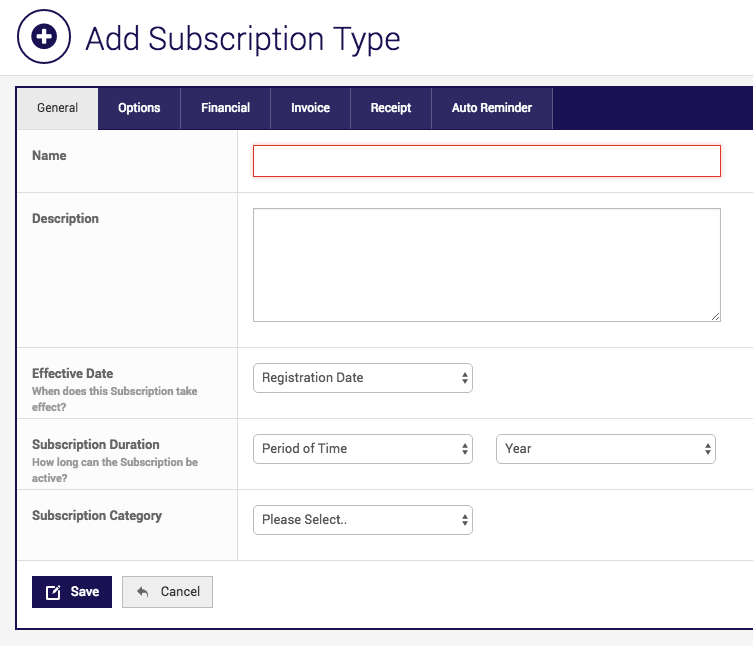Switch to the General tab
This screenshot has height=646, width=753.
click(57, 108)
